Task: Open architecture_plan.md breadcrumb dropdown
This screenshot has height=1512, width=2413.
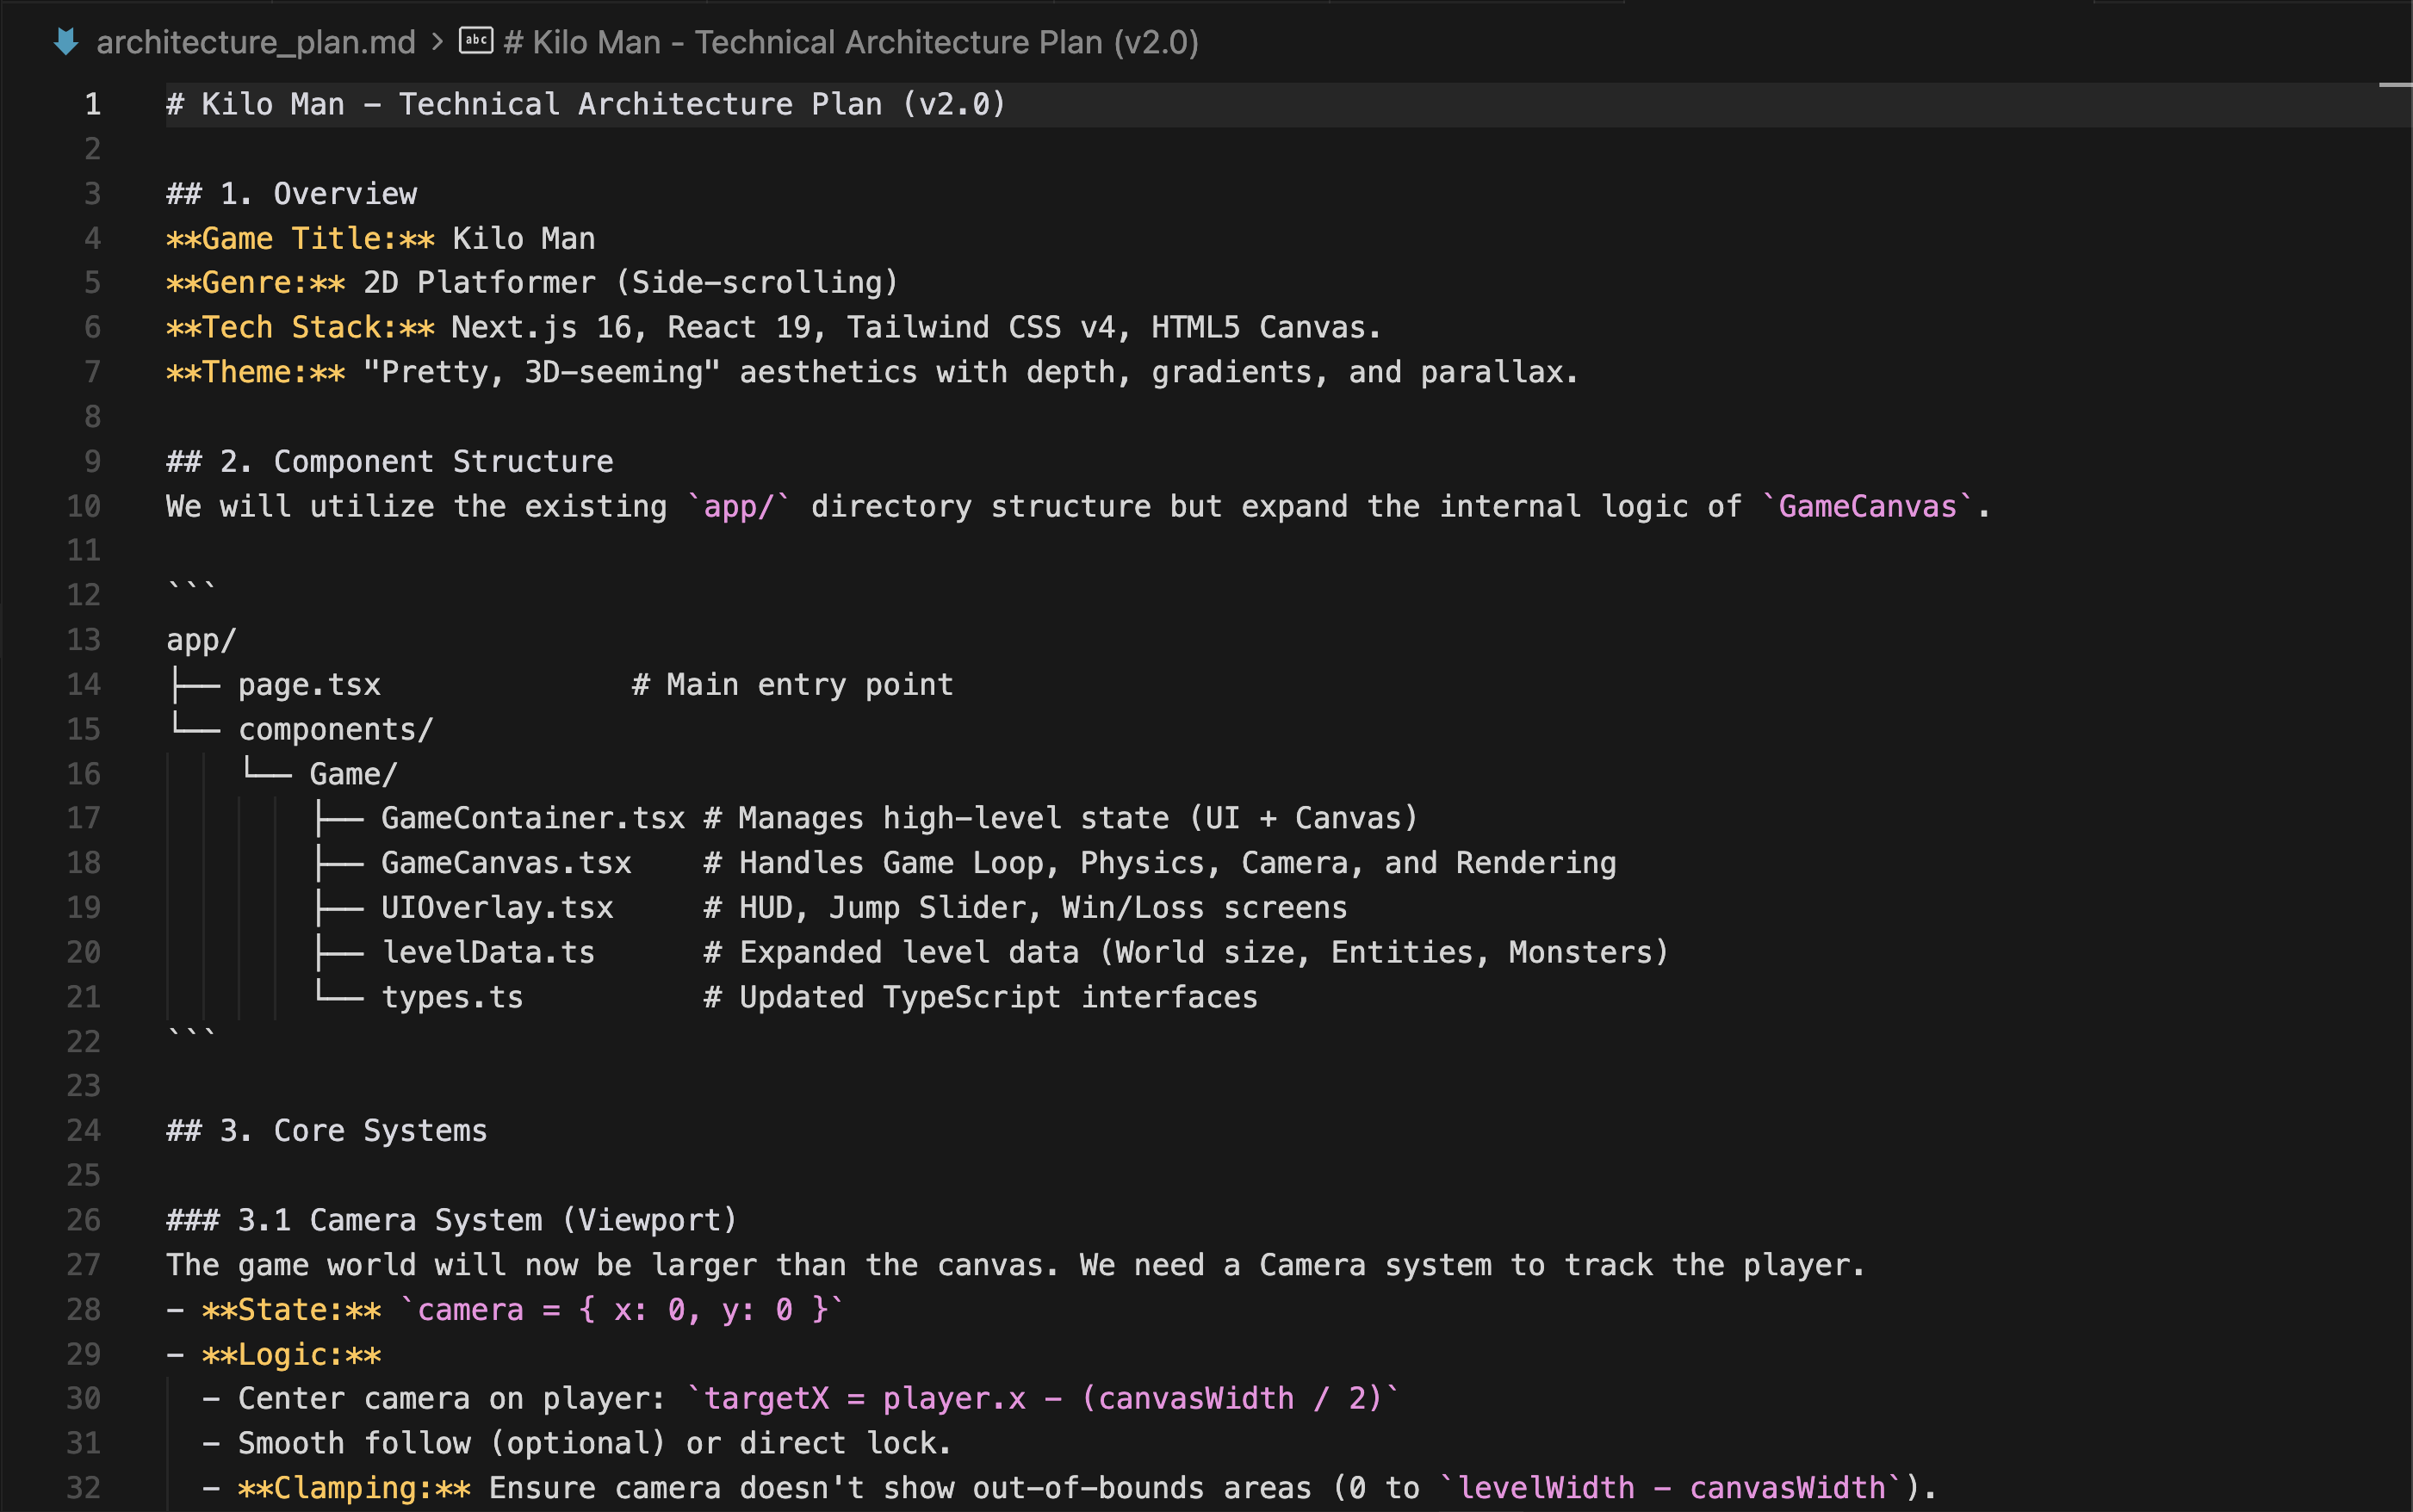Action: click(x=255, y=42)
